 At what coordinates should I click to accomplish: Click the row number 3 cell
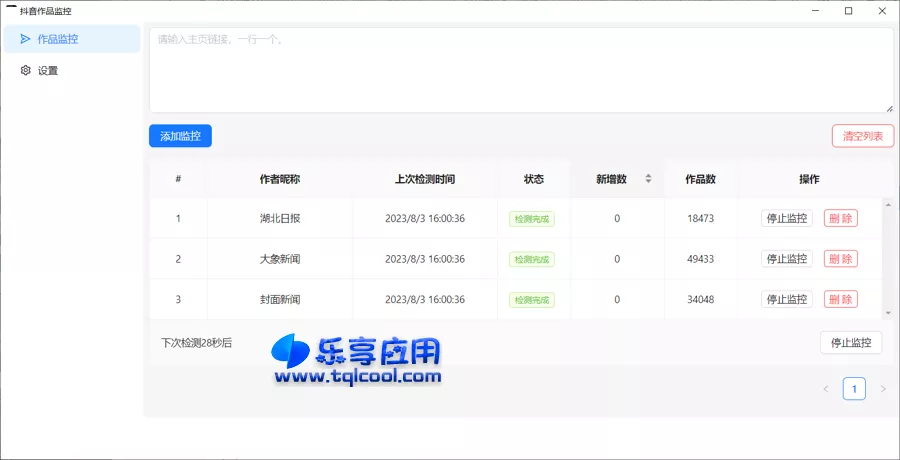[178, 299]
